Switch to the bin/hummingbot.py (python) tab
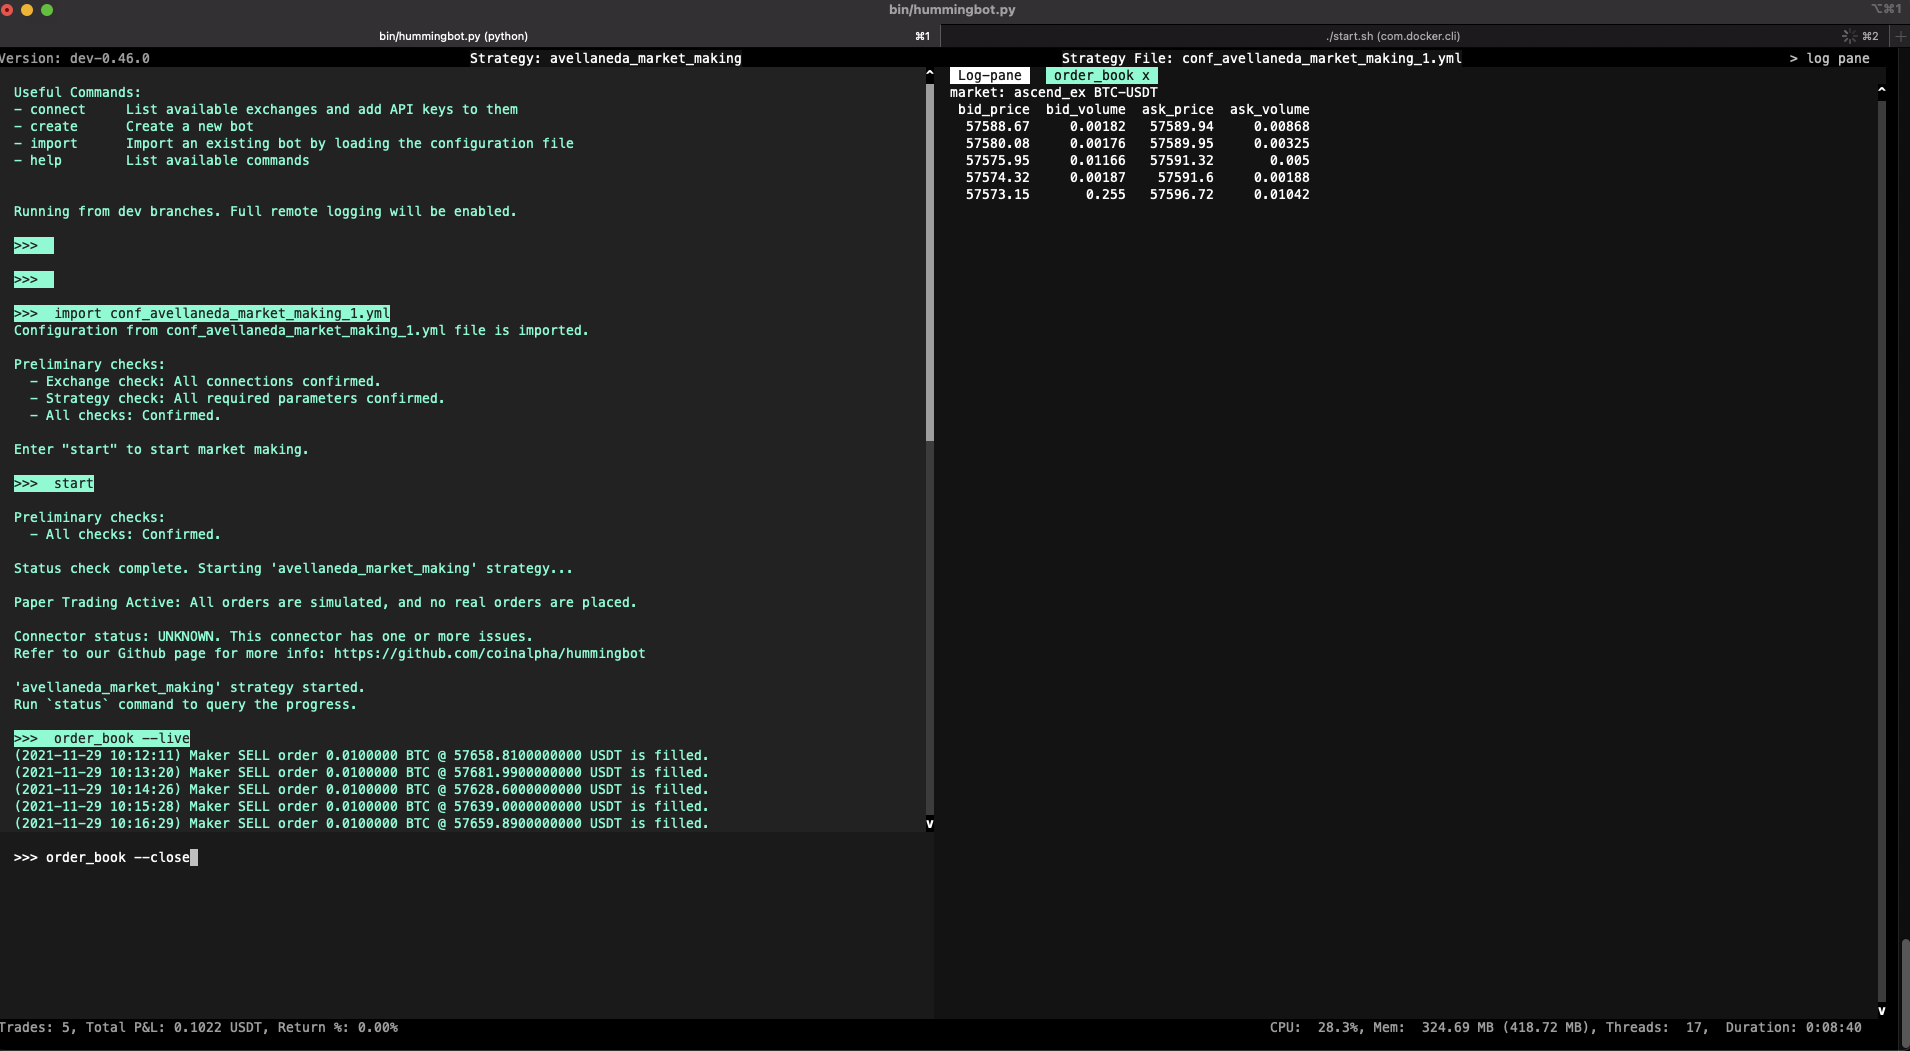The width and height of the screenshot is (1910, 1051). pos(452,36)
